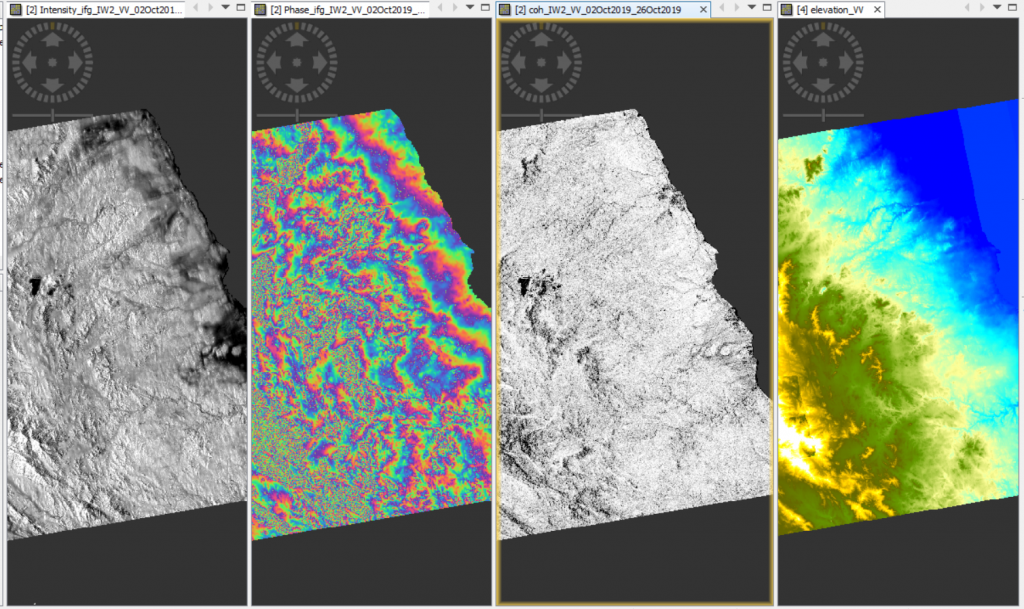Open the tab list dropdown for elevation panel
Screen dimensions: 1024x609
pos(997,7)
